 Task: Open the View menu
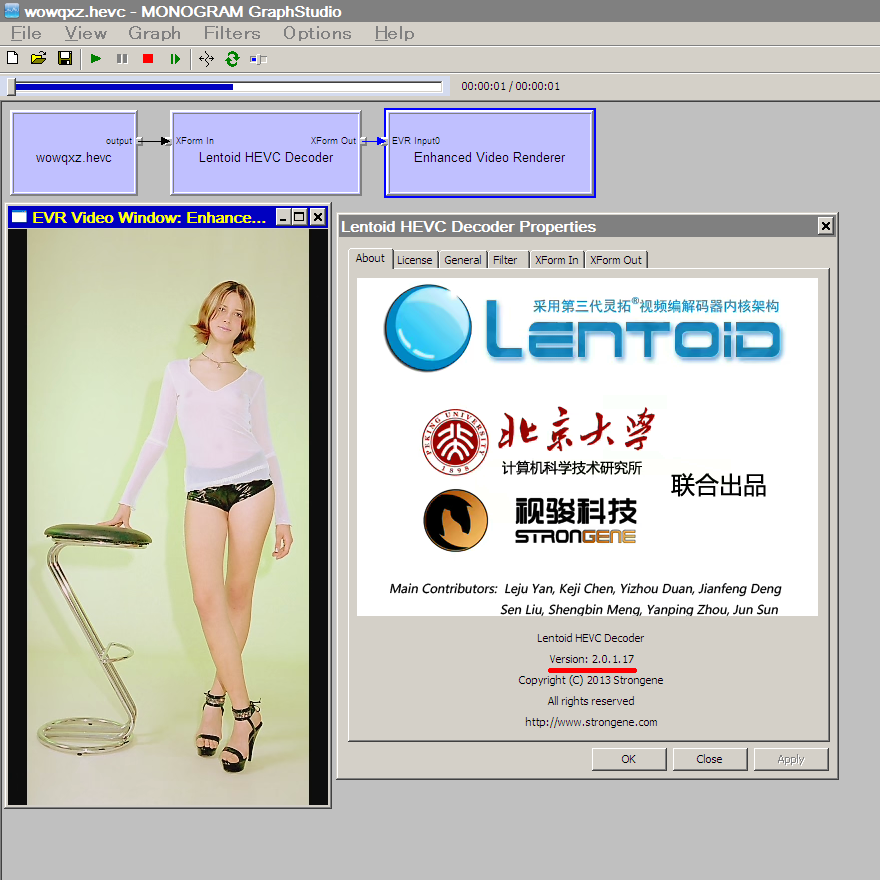tap(85, 33)
